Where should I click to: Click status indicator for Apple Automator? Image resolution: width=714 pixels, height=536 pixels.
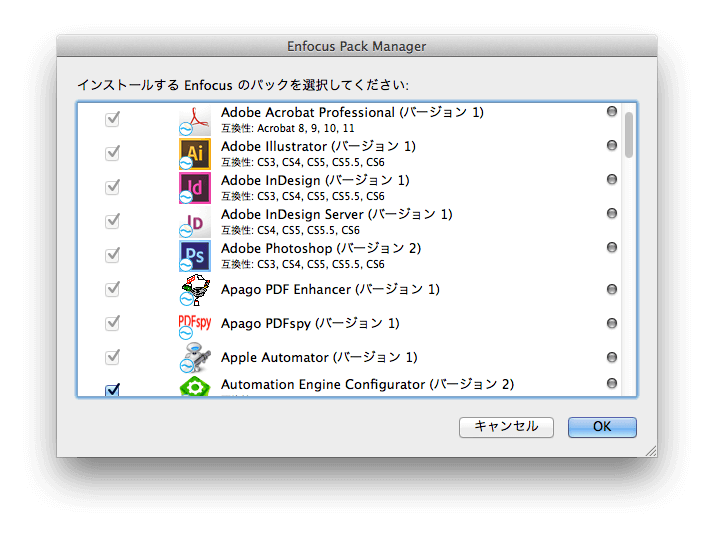[612, 357]
